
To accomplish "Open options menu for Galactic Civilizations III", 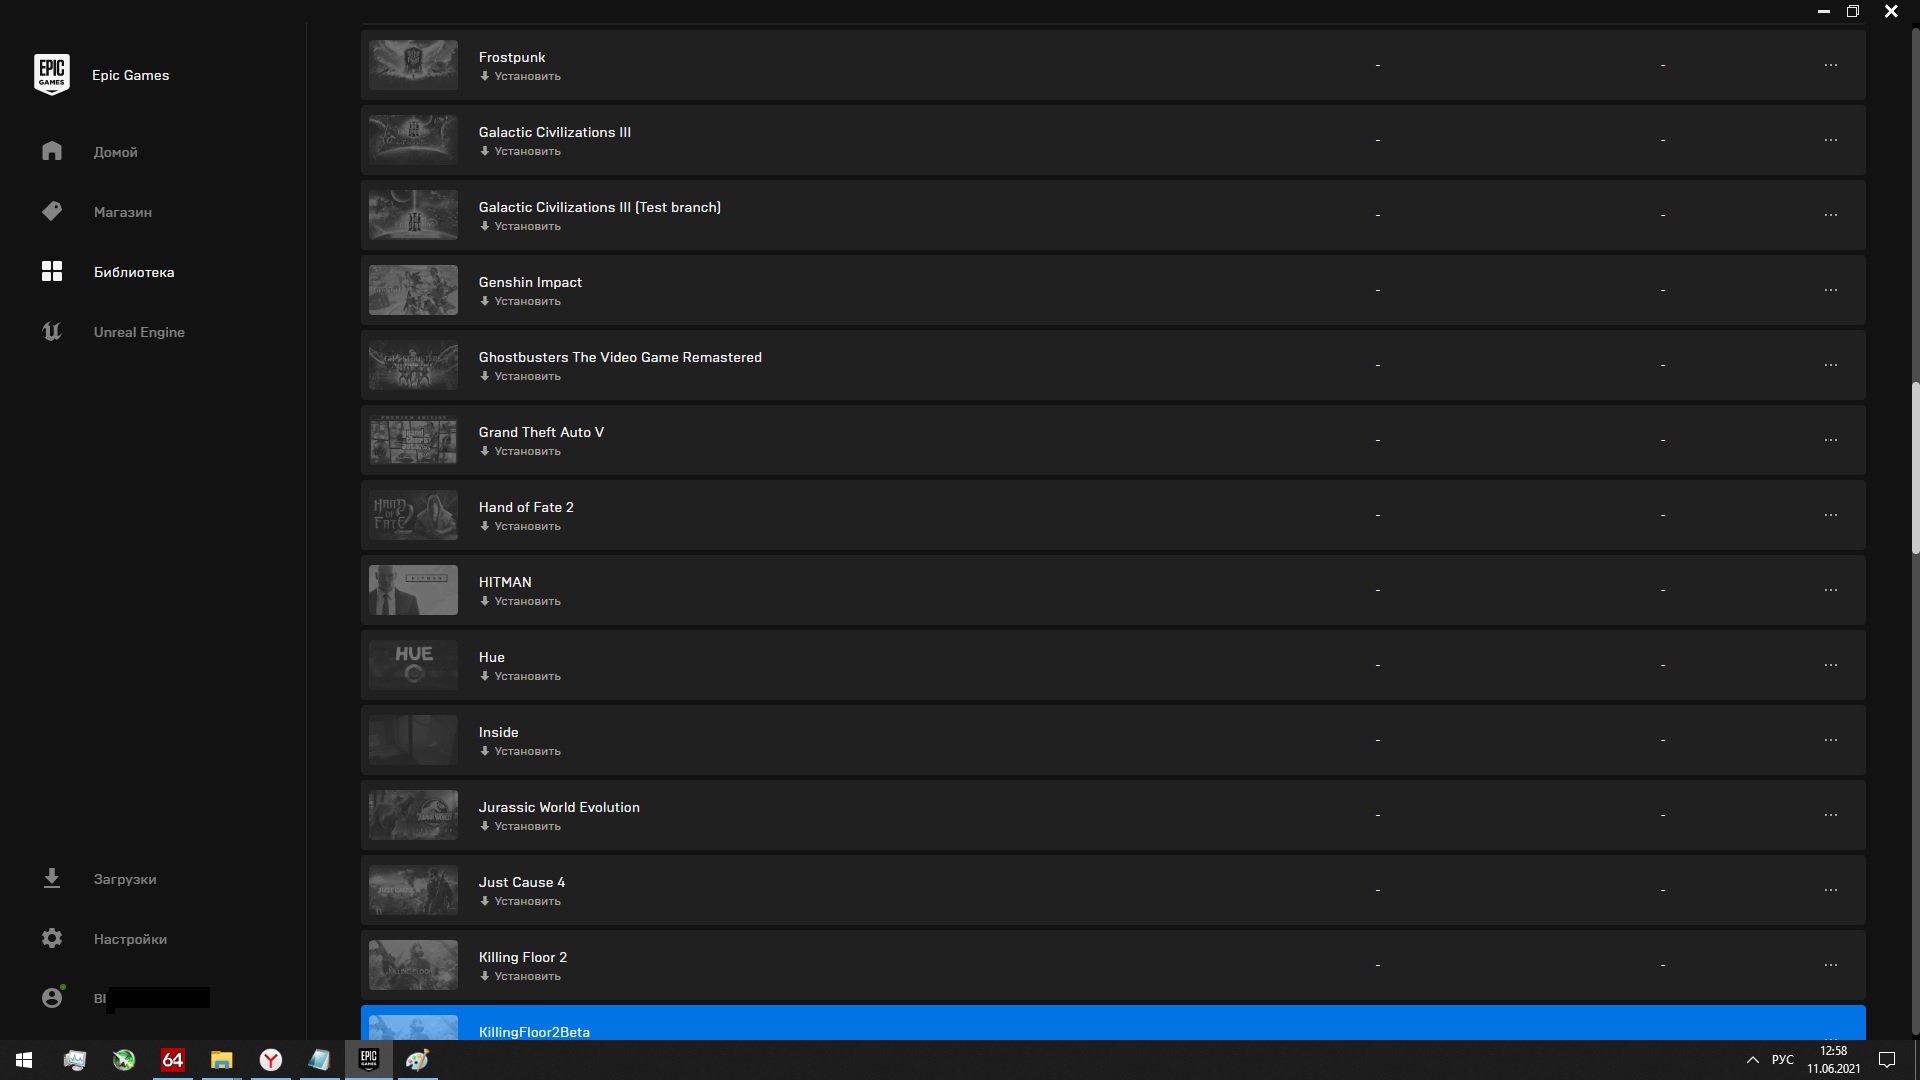I will coord(1830,140).
